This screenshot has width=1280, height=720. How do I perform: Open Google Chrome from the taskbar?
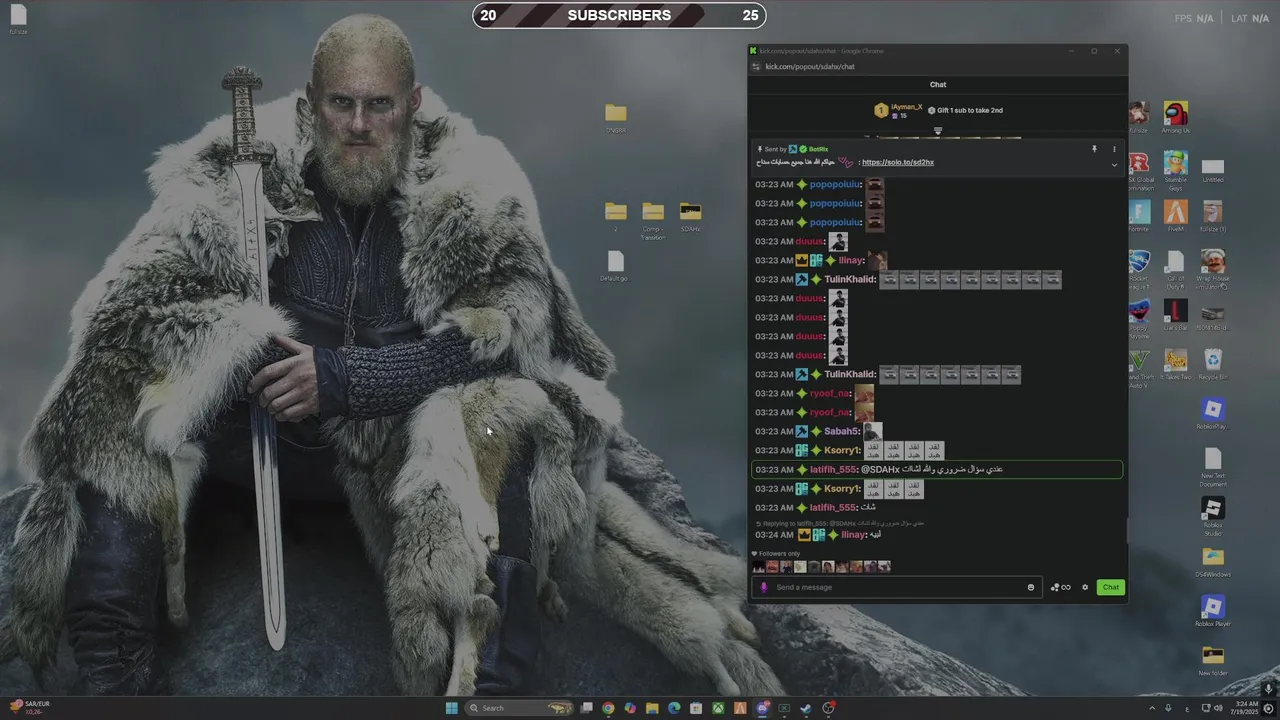pos(608,708)
